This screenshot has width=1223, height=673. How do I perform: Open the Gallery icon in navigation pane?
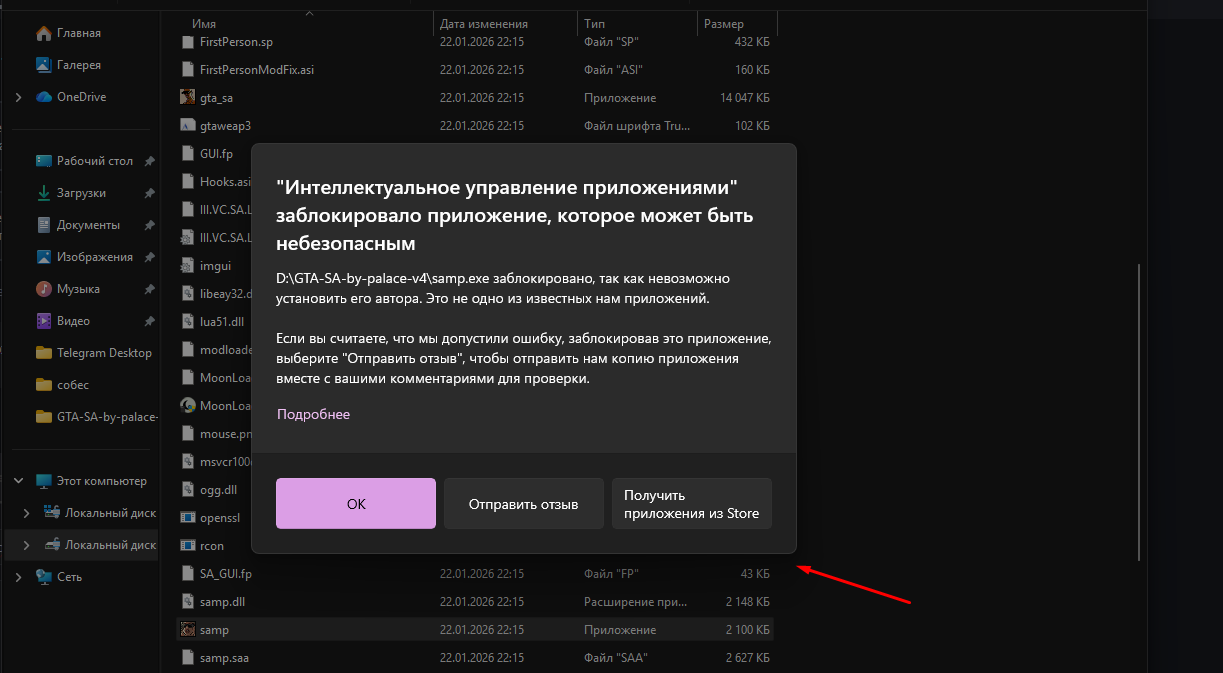click(44, 65)
